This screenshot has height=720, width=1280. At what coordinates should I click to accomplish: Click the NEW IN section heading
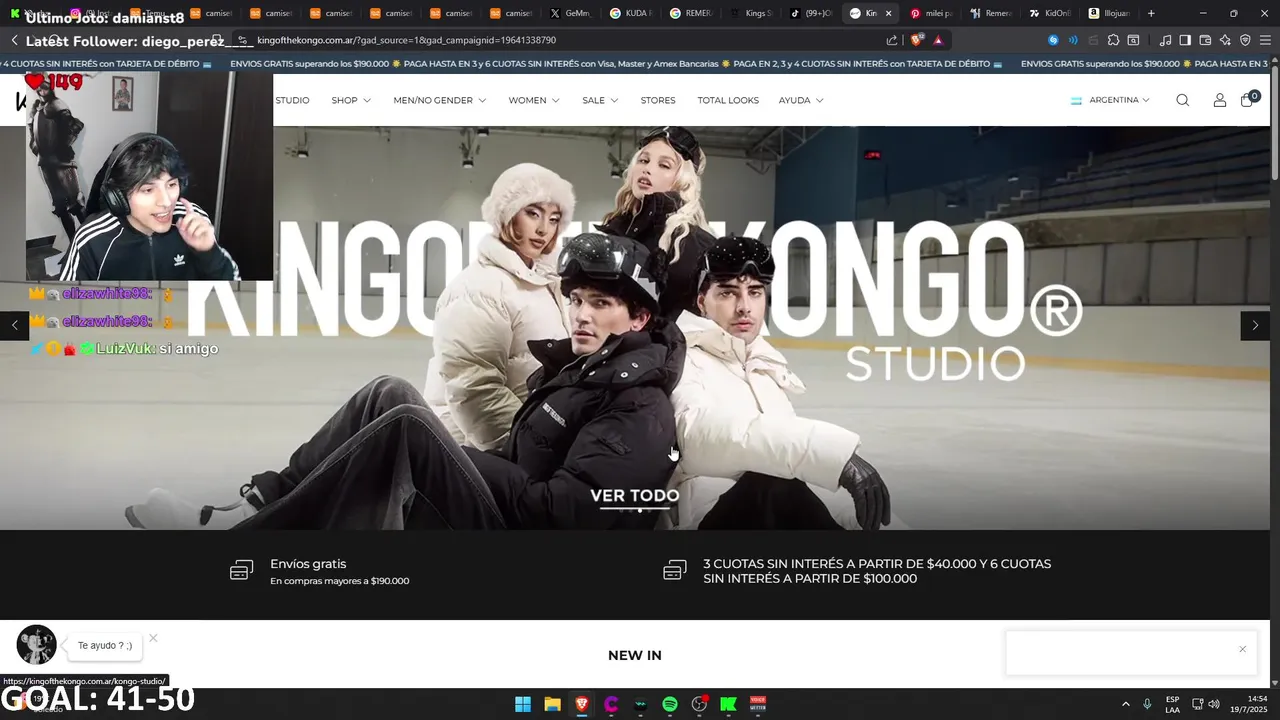pos(635,655)
